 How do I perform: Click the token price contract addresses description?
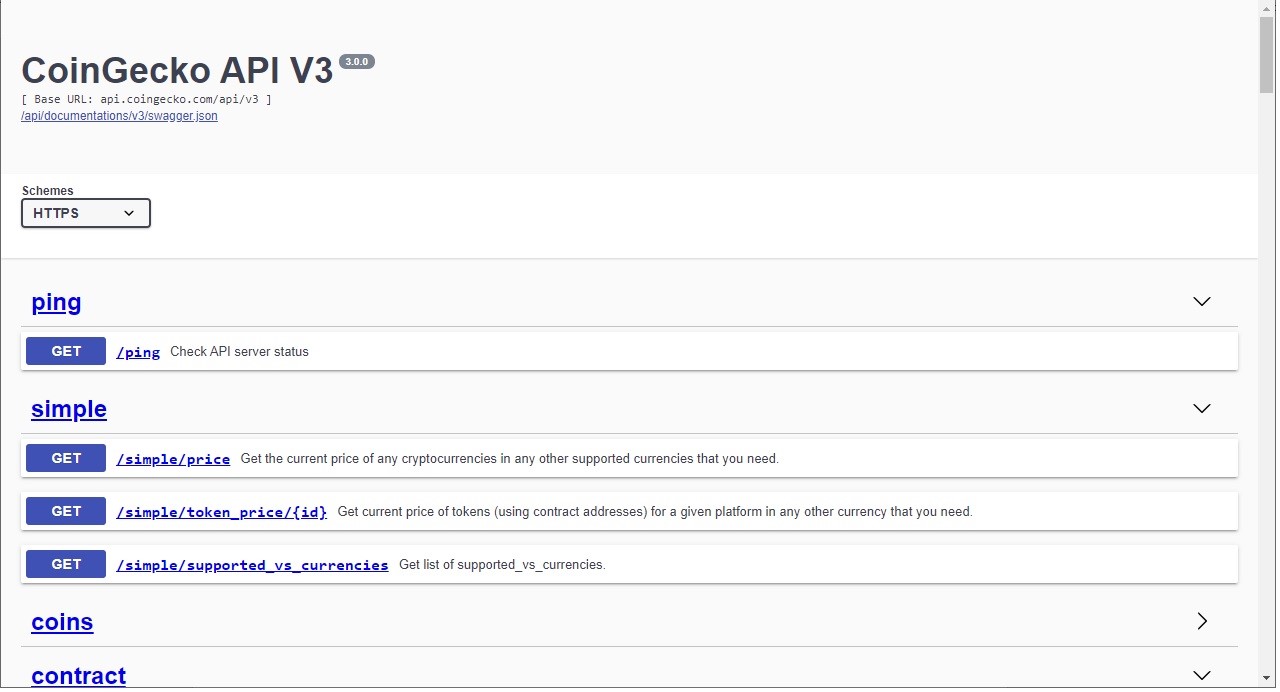coord(655,512)
